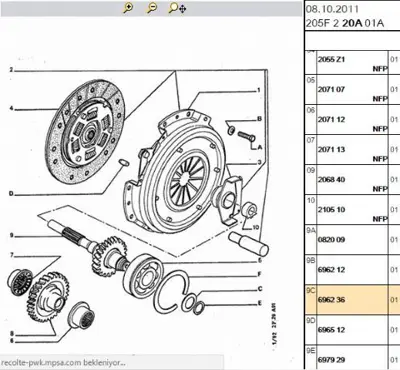
Task: Click the 2055 Z1 part entry
Action: 331,59
